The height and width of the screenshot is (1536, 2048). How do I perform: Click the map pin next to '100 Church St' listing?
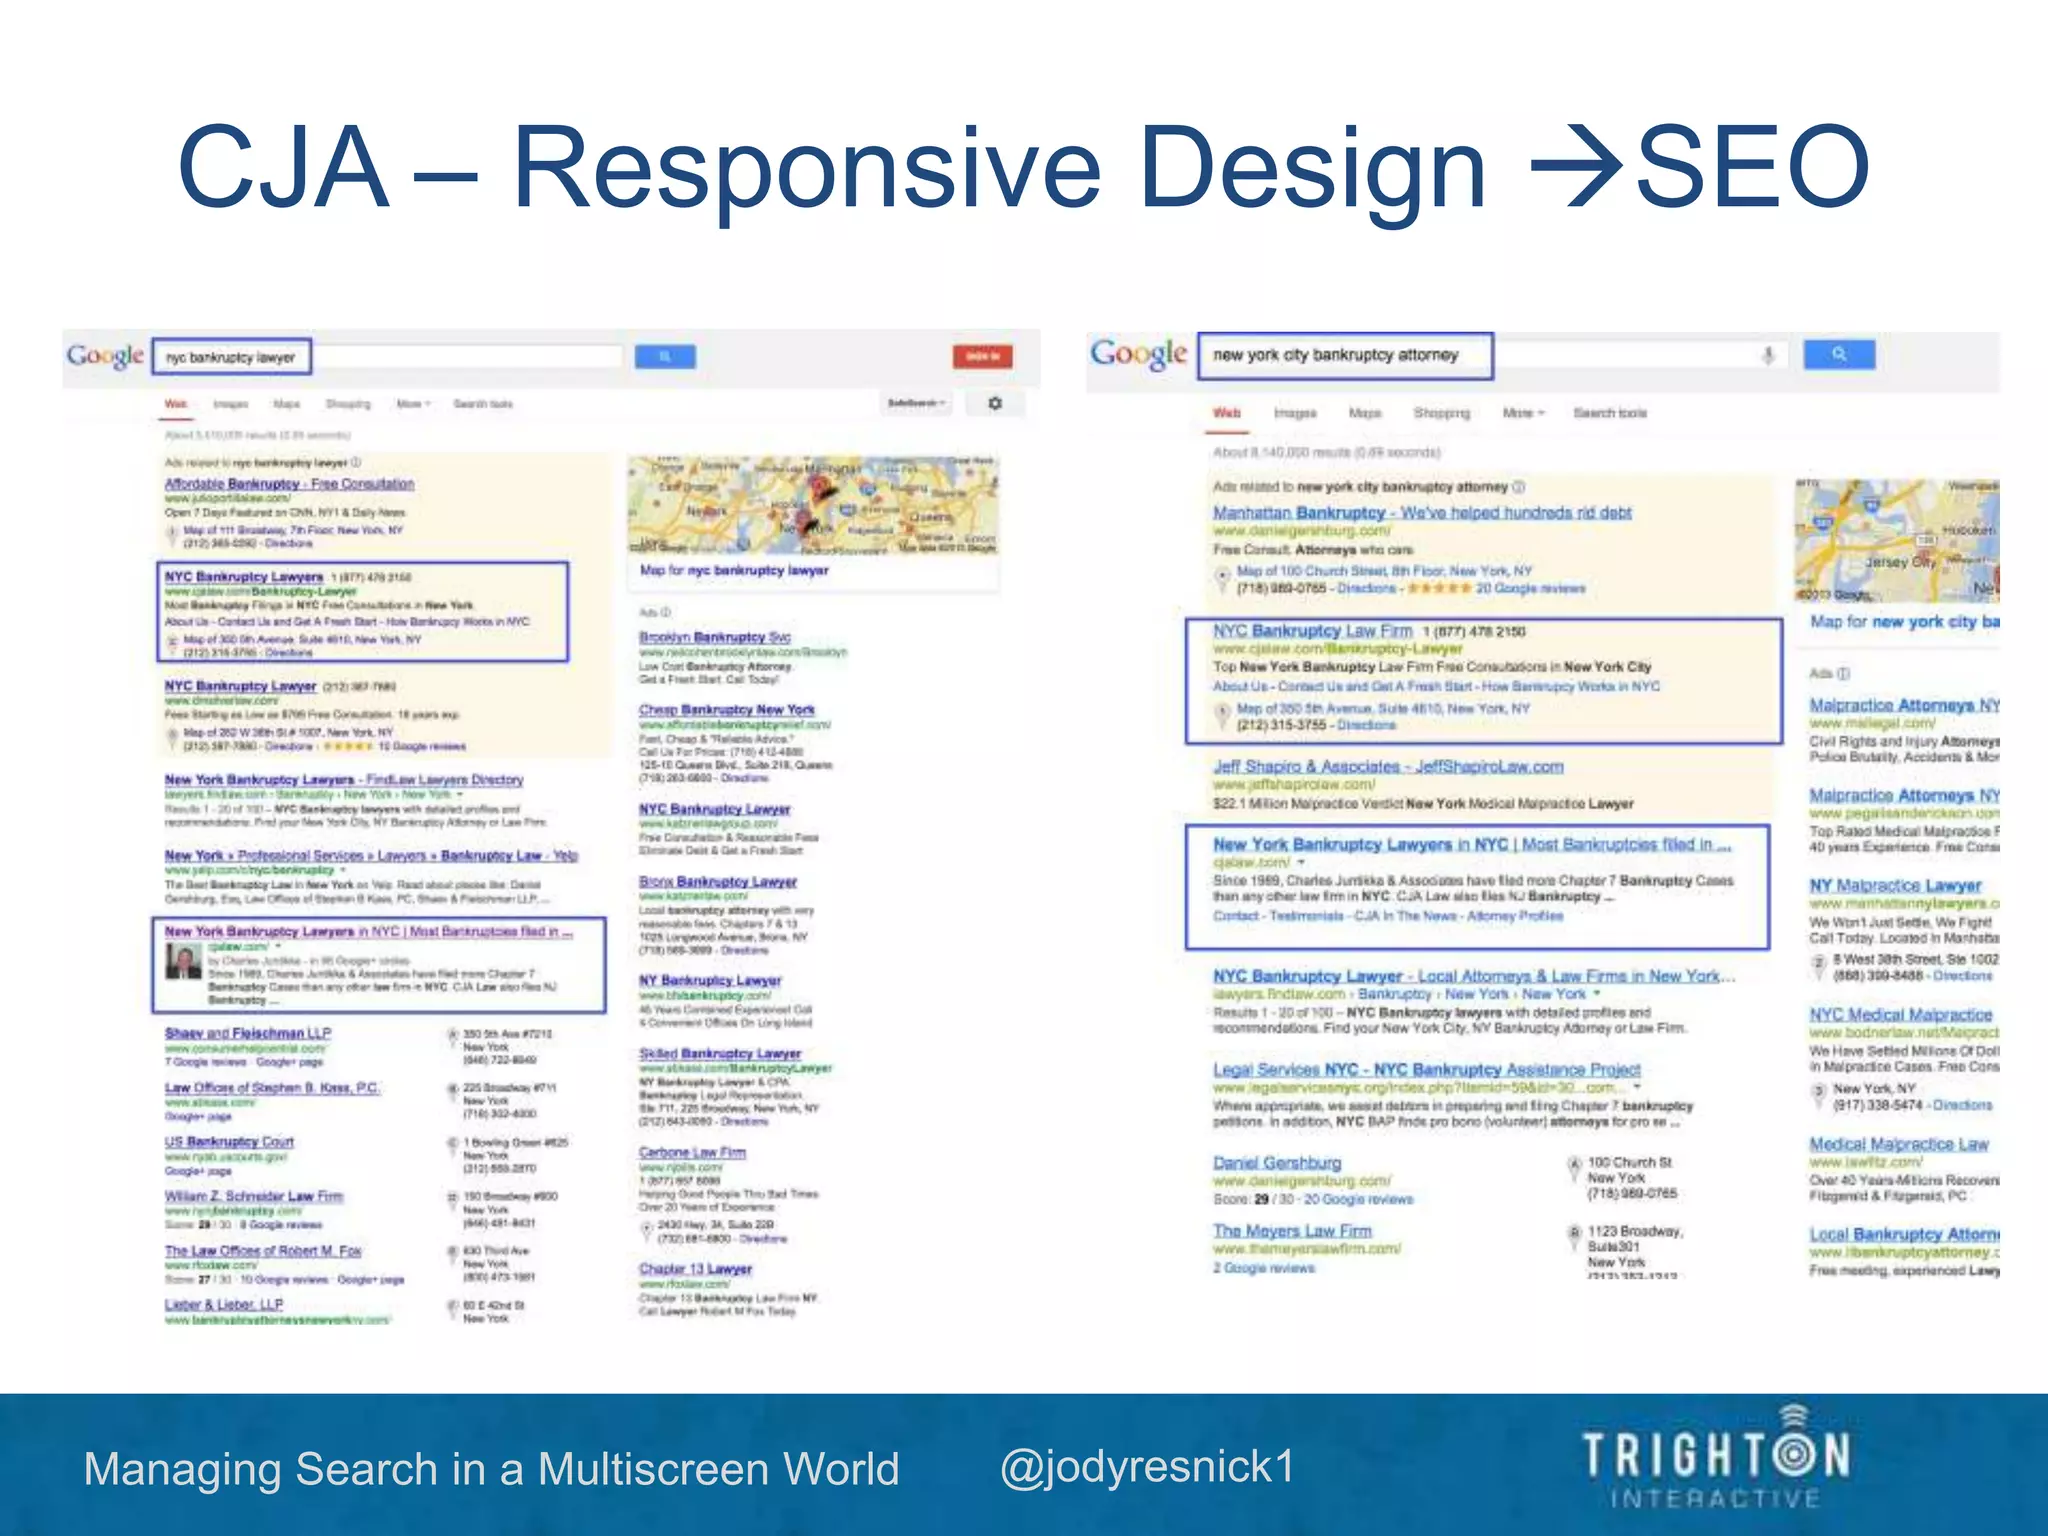(1574, 1164)
